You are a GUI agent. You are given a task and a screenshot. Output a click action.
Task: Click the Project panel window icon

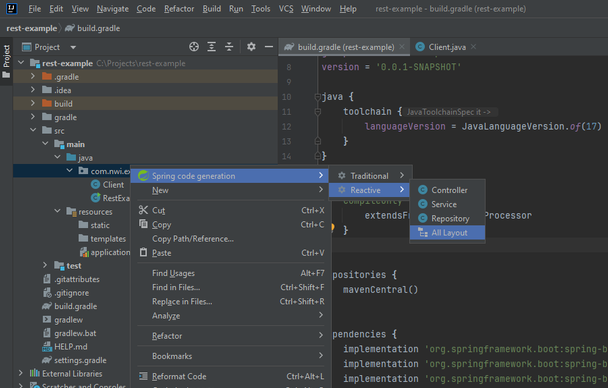pyautogui.click(x=27, y=47)
